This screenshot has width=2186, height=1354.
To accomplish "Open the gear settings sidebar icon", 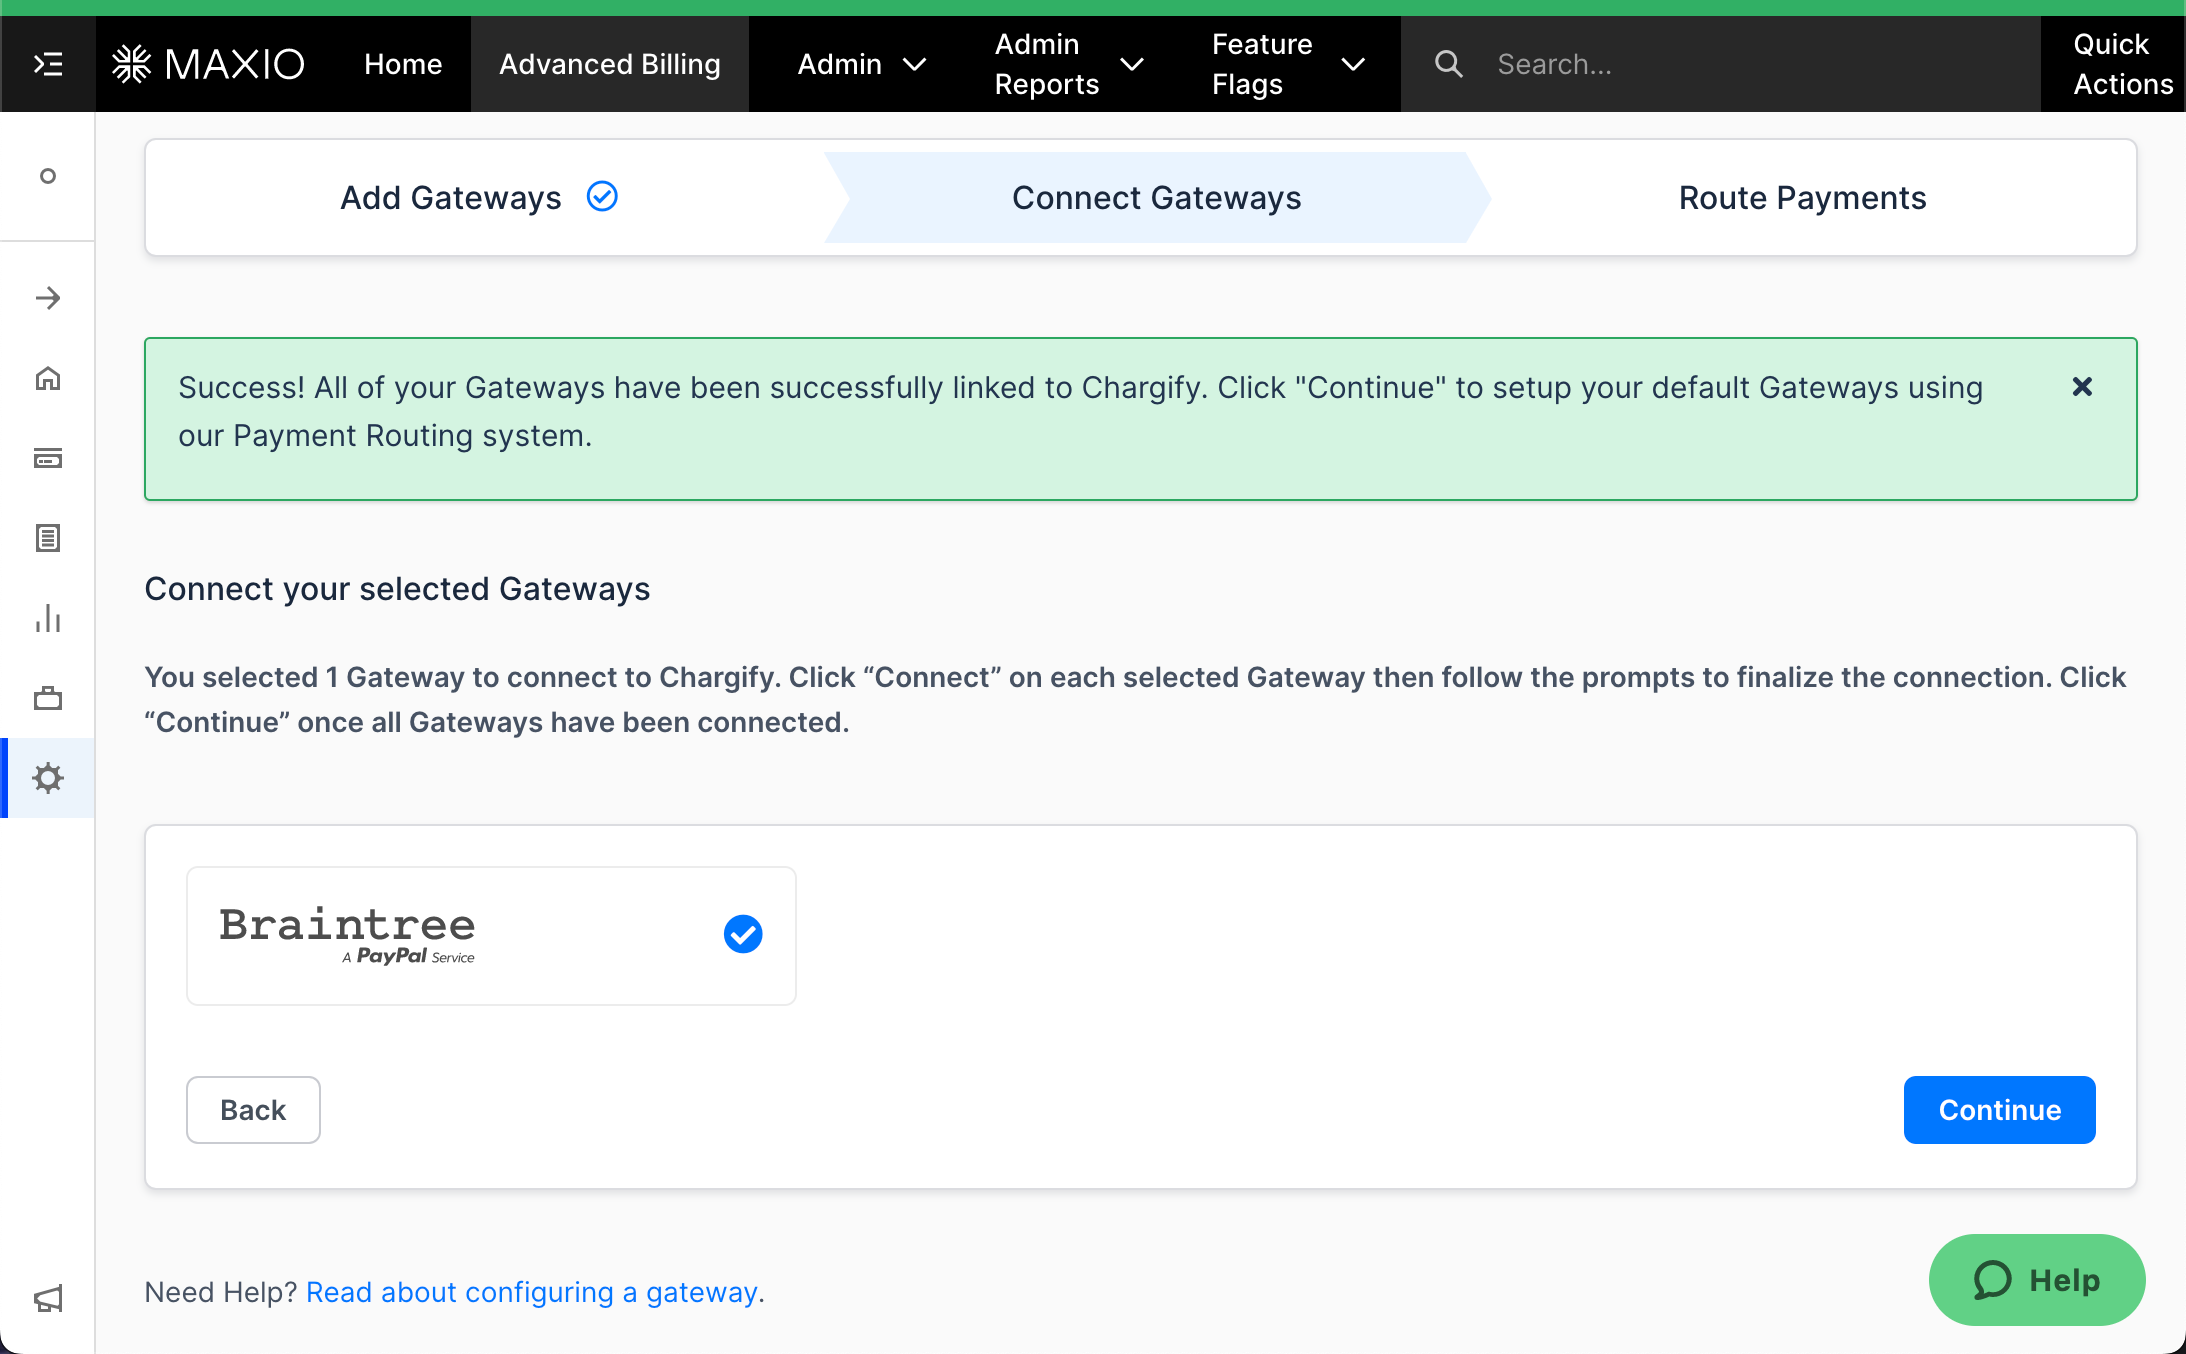I will coord(48,778).
